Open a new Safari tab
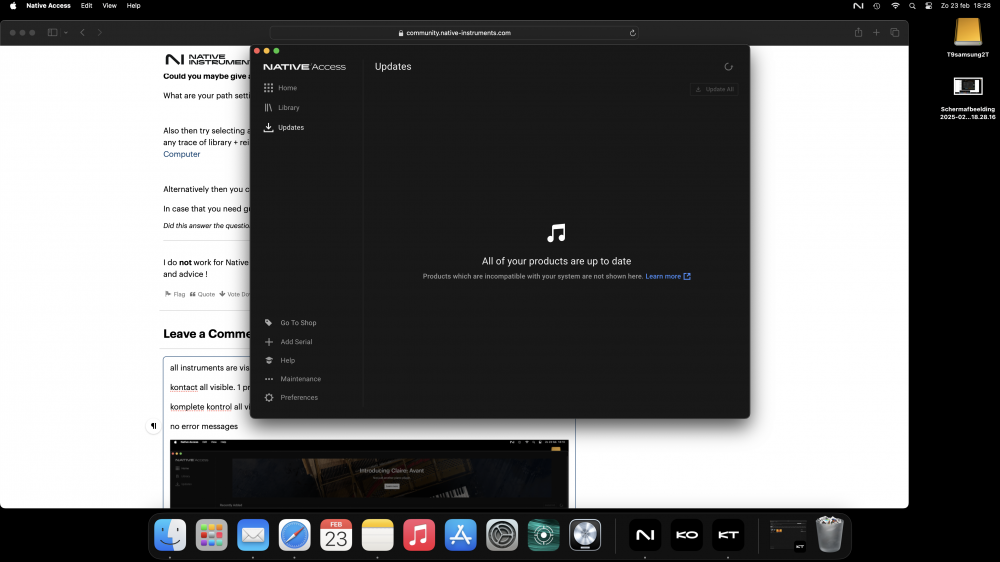Viewport: 1000px width, 562px height. point(876,33)
